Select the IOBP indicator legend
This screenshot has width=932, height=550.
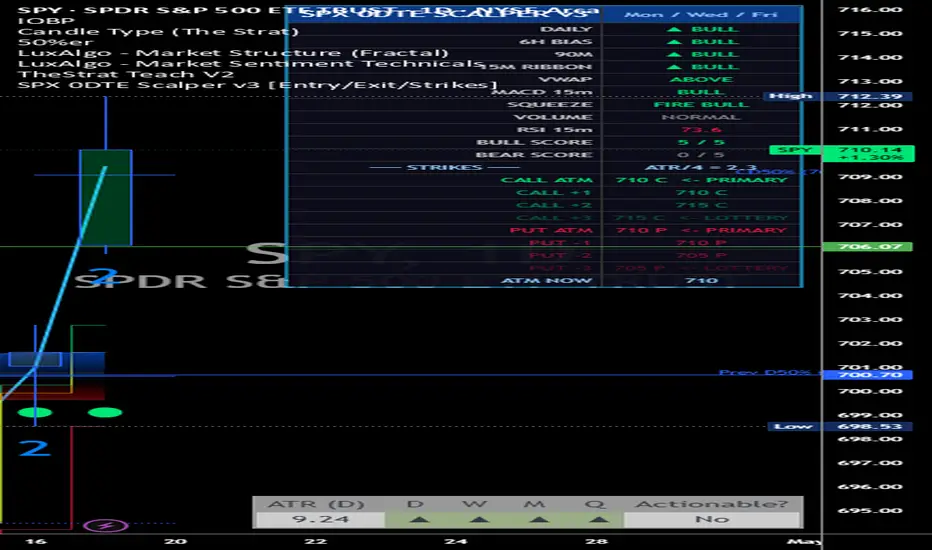point(46,21)
